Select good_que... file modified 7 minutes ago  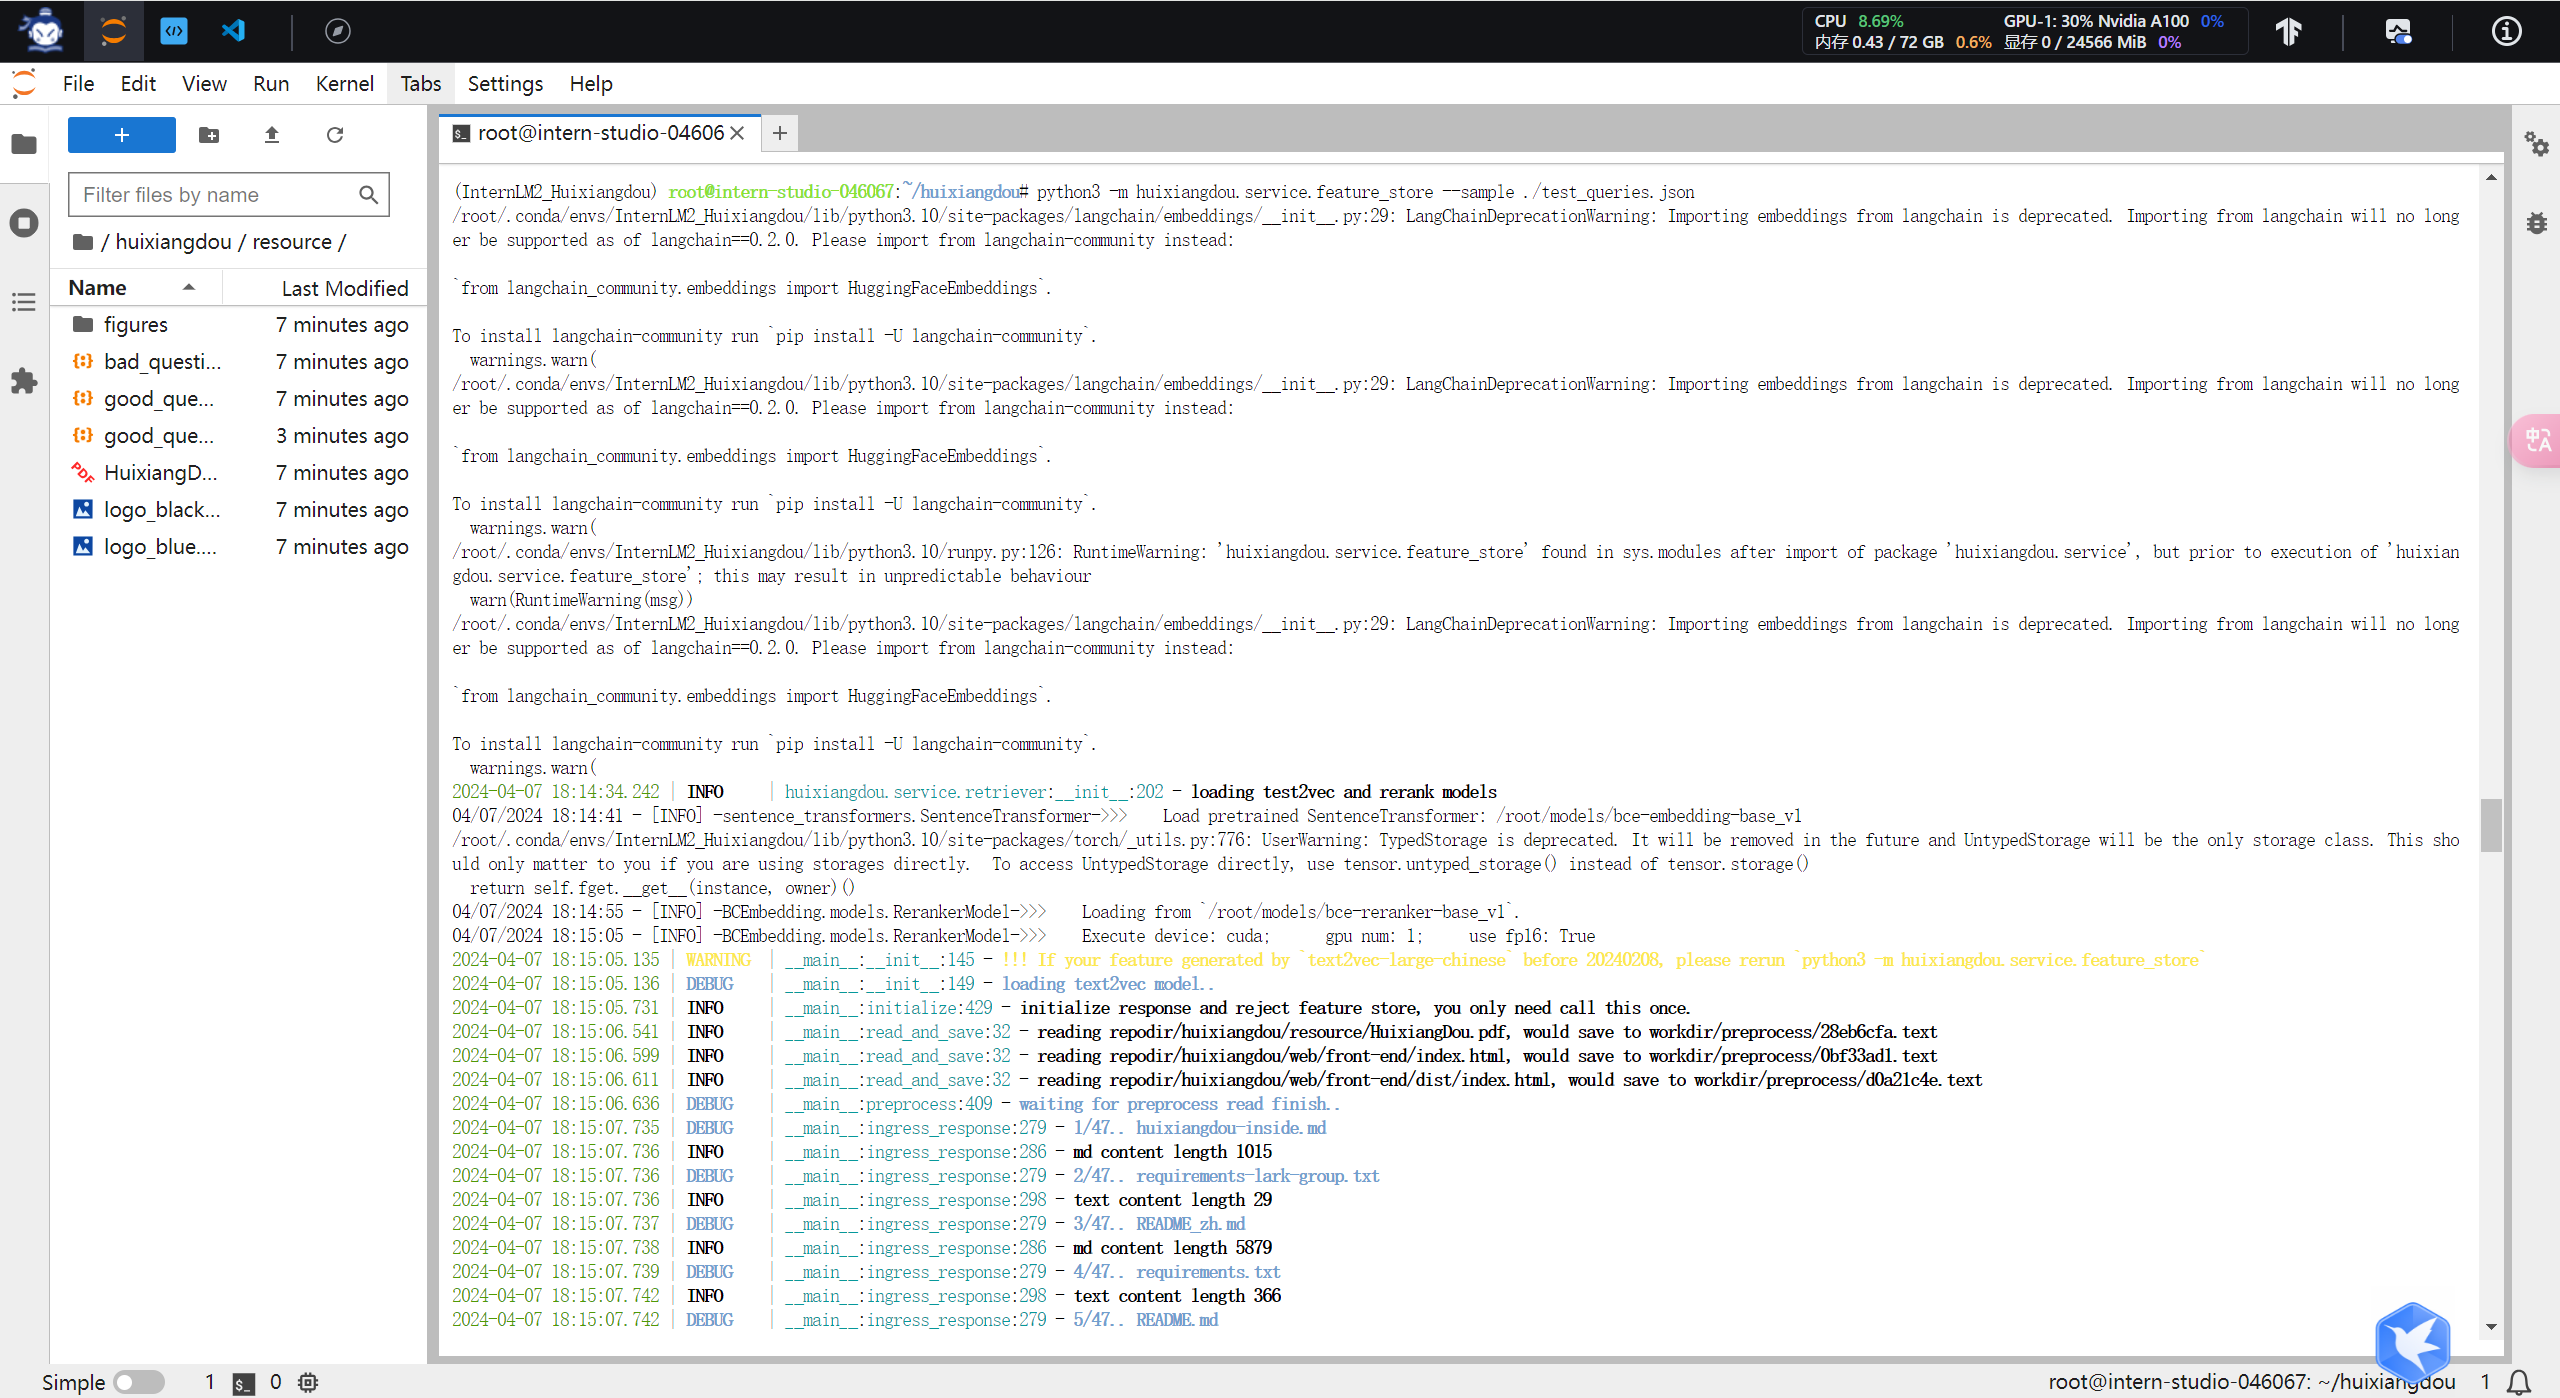240,399
